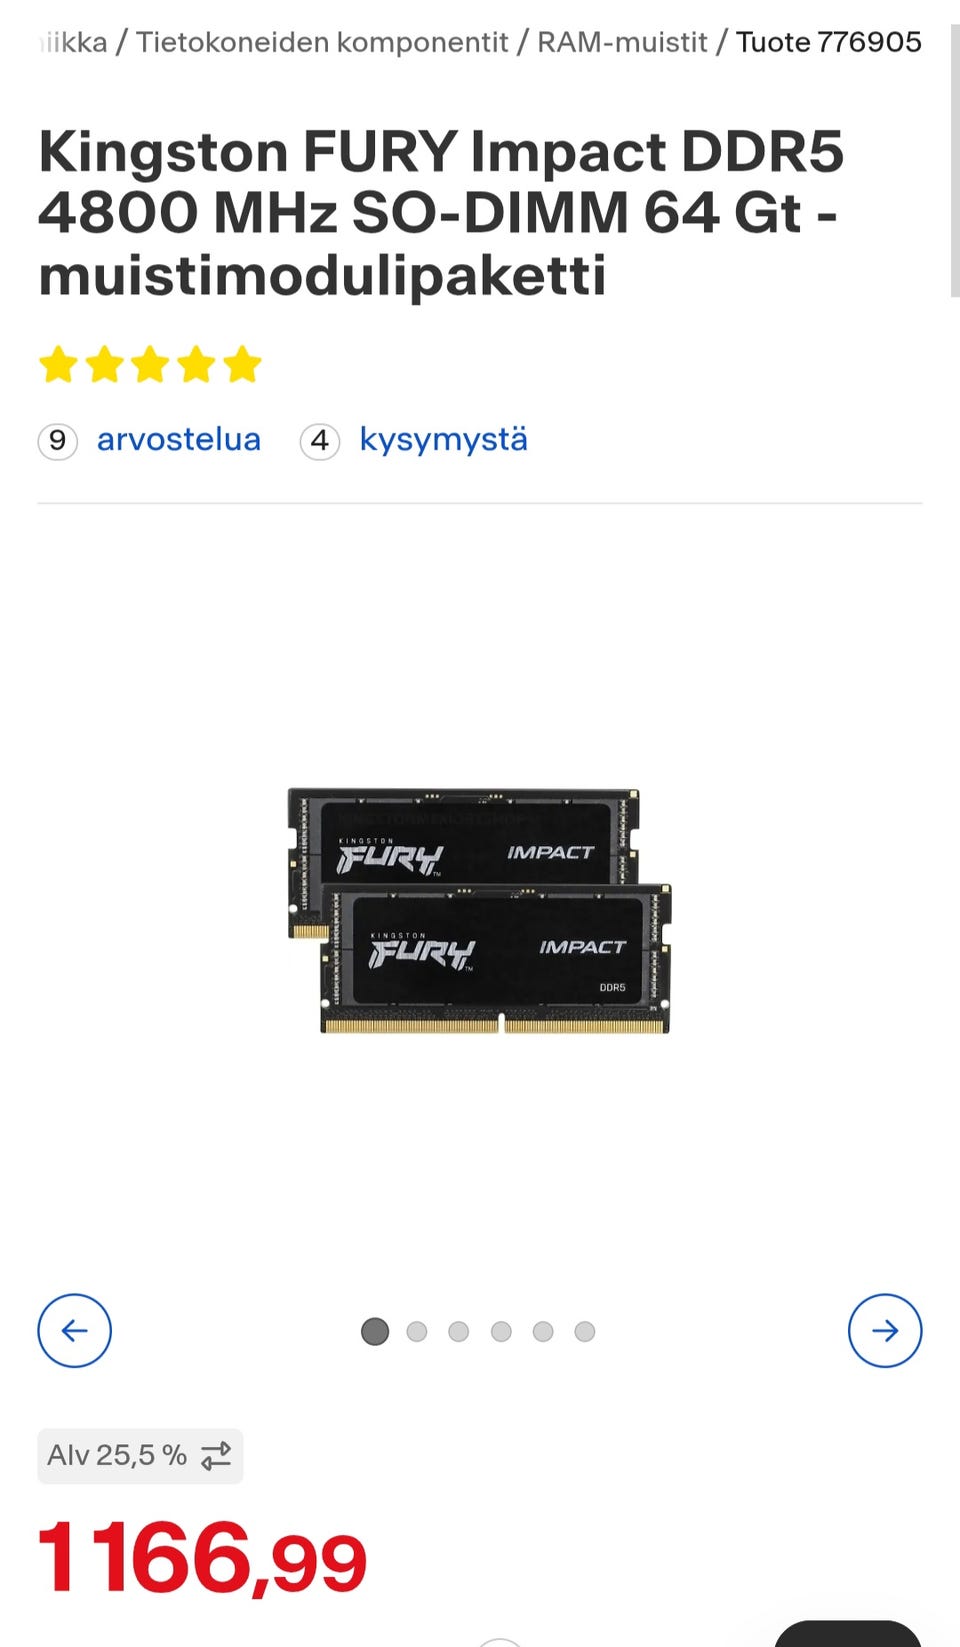Select the third carousel dot indicator
Image resolution: width=960 pixels, height=1647 pixels.
[x=459, y=1331]
